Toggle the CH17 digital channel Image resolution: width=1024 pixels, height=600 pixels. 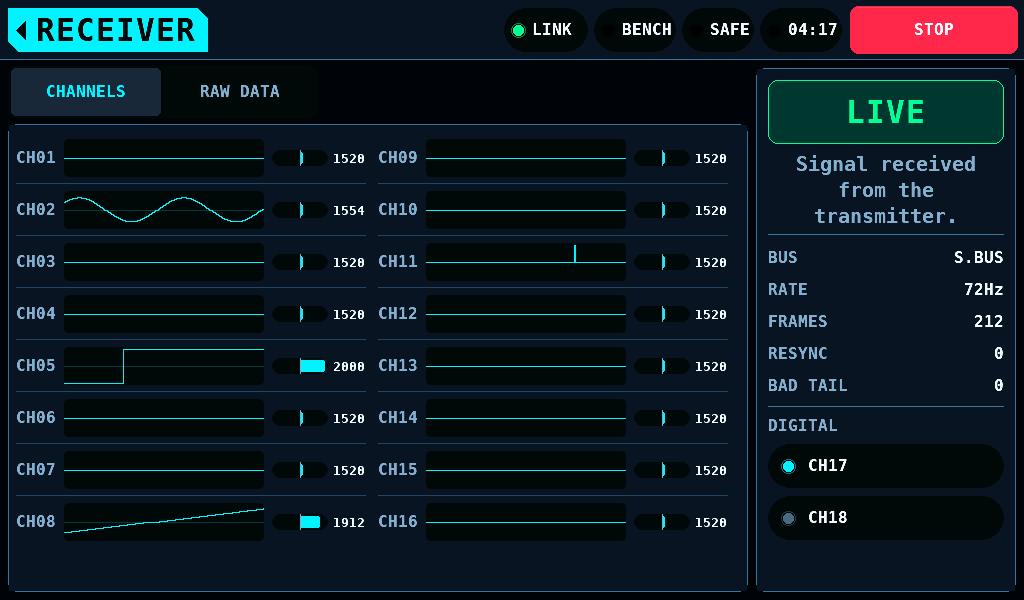pos(886,466)
